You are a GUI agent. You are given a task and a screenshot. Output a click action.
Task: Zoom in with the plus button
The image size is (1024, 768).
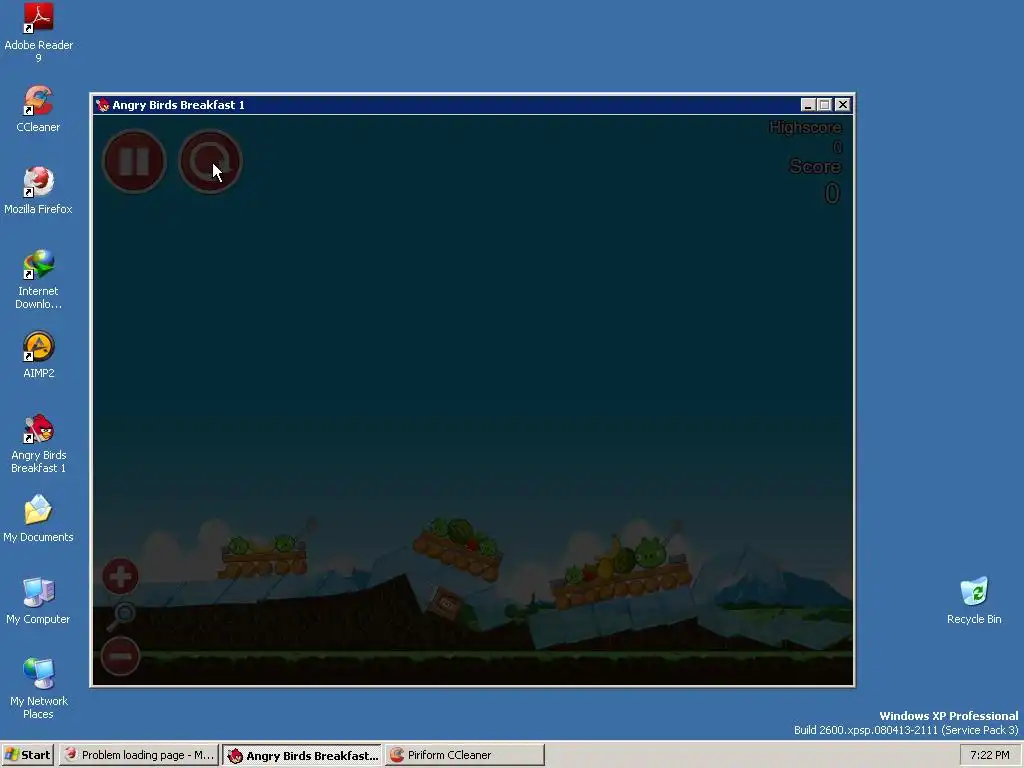click(x=120, y=577)
